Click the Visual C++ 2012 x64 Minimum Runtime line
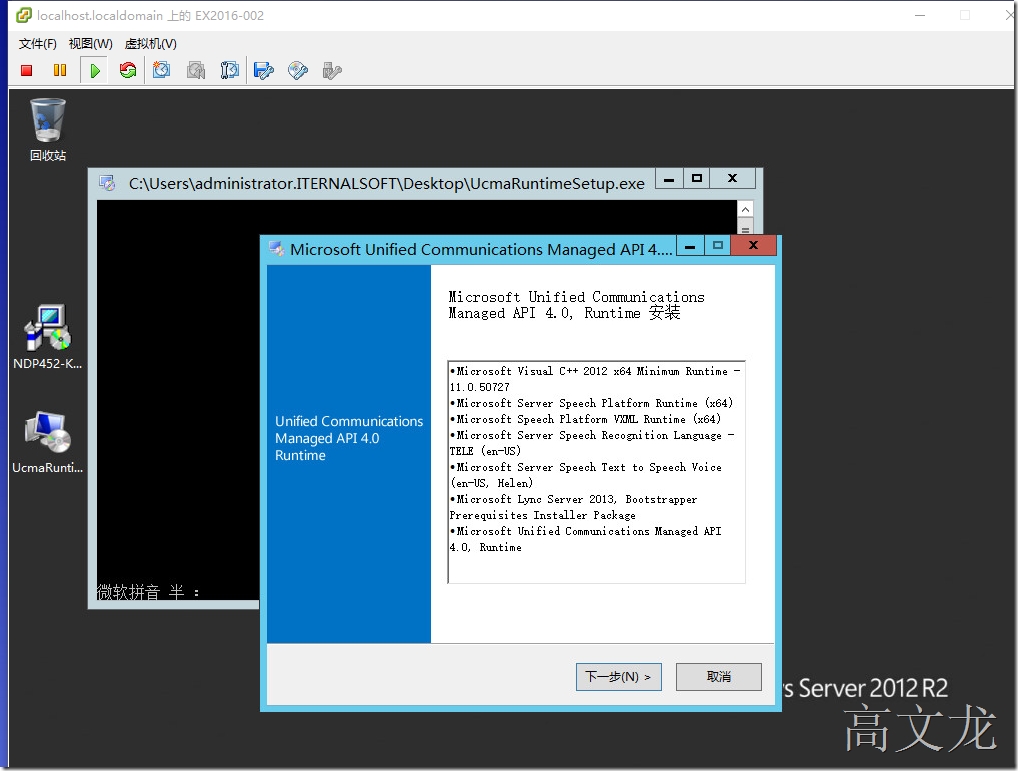Viewport: 1018px width, 771px height. 595,379
